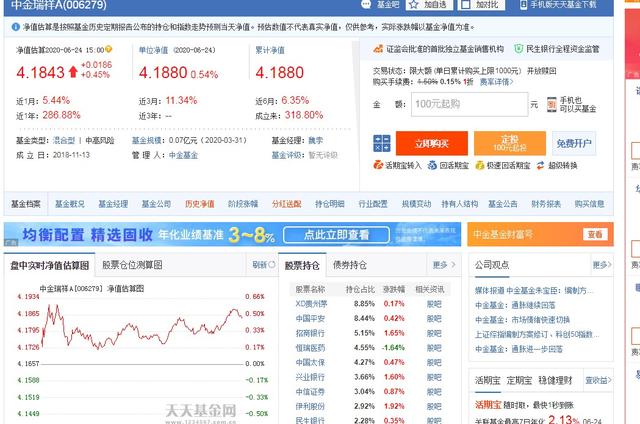Screen dimensions: 640x424
Task: Open the 持有人结构 tab
Action: (x=460, y=204)
